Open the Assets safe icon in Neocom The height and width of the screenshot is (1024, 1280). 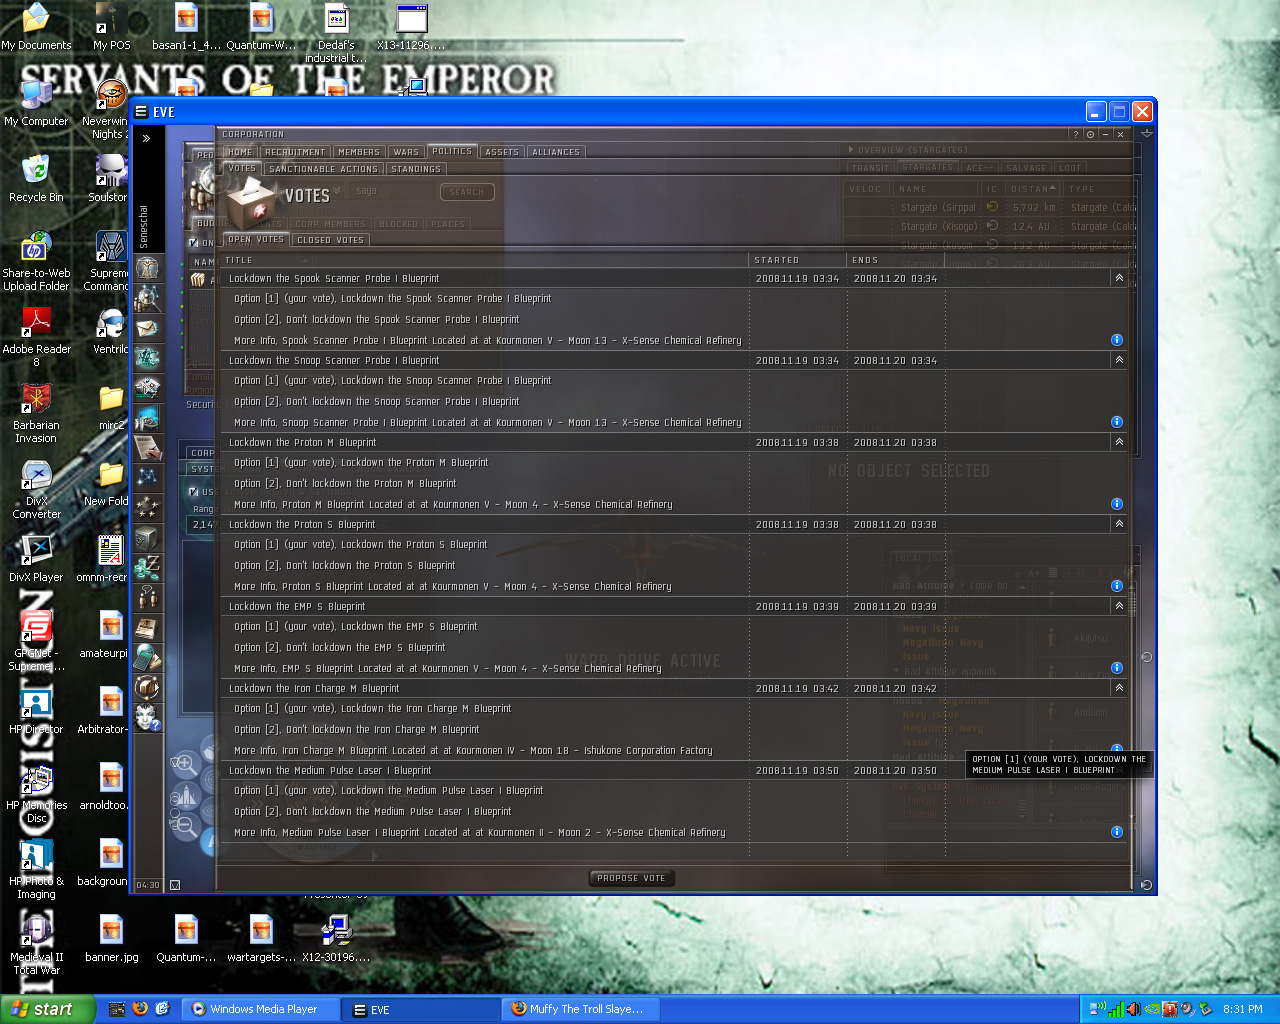pyautogui.click(x=148, y=538)
